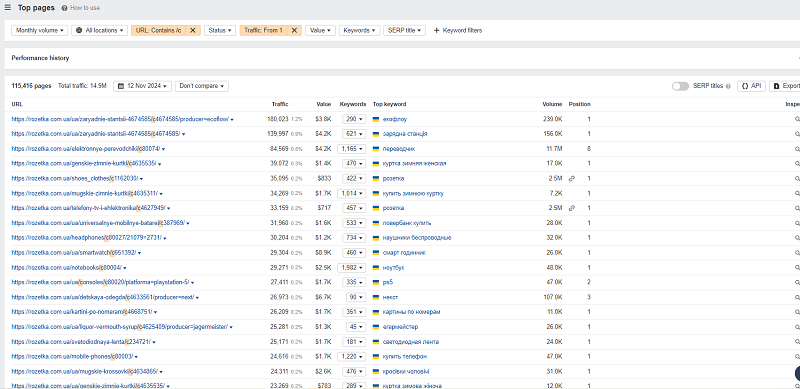This screenshot has width=800, height=389.
Task: Sort by the Value column header
Action: coord(323,104)
